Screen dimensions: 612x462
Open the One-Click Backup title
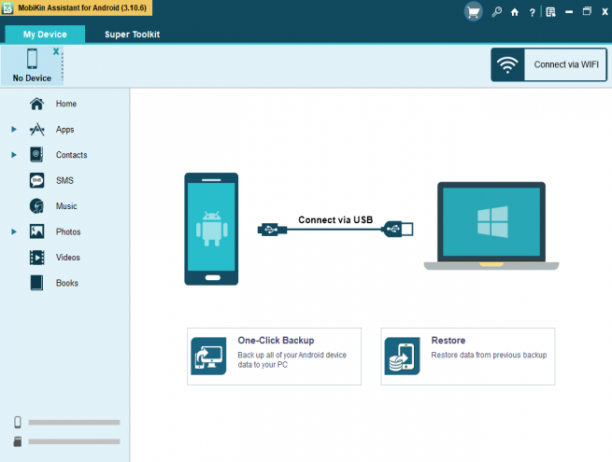pos(276,340)
